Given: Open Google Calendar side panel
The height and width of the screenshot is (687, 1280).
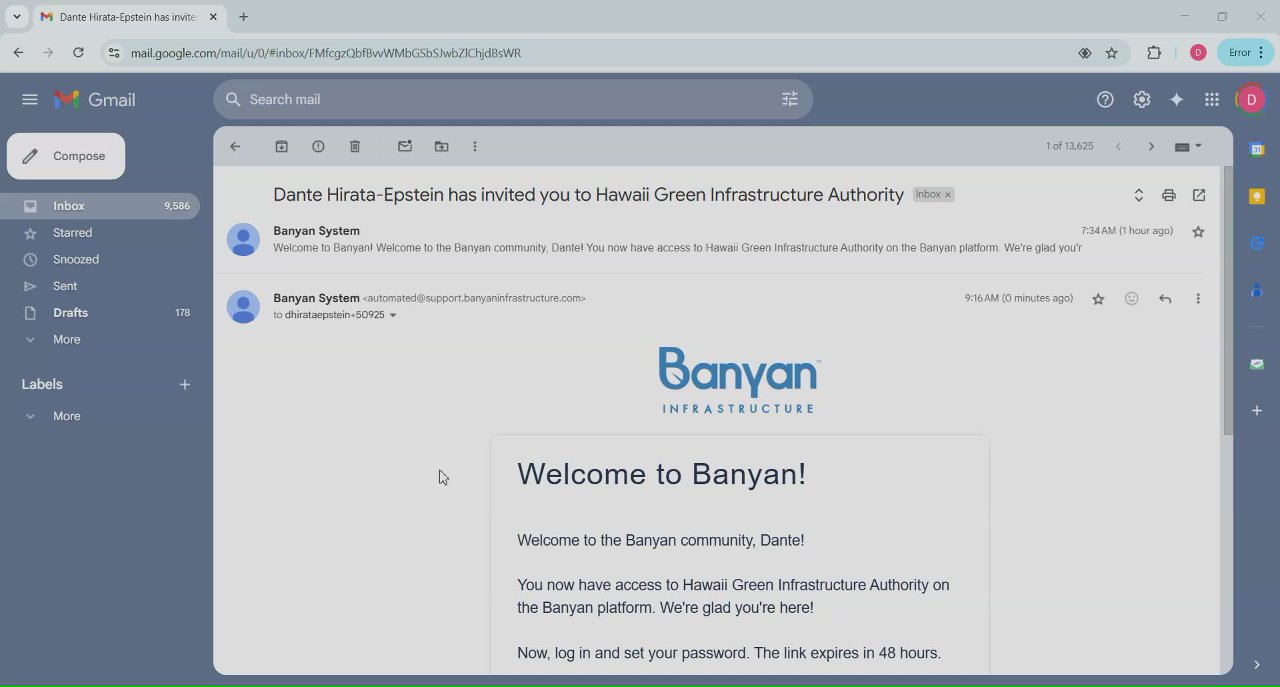Looking at the screenshot, I should coord(1257,150).
